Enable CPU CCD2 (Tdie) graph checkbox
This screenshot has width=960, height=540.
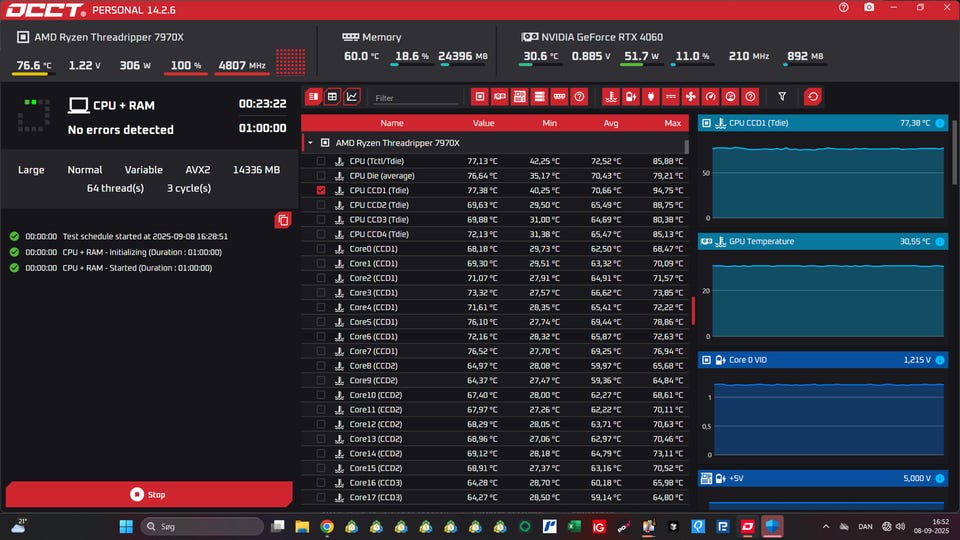[x=321, y=205]
